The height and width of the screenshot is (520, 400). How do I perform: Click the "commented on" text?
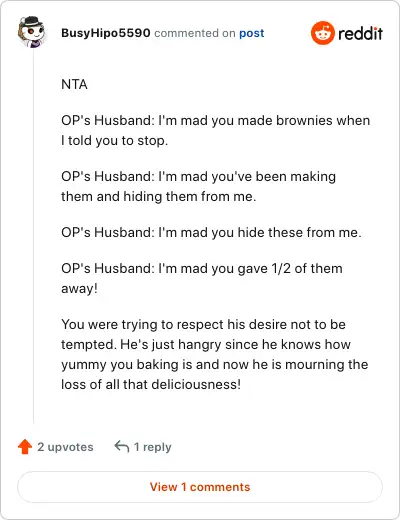pos(195,33)
